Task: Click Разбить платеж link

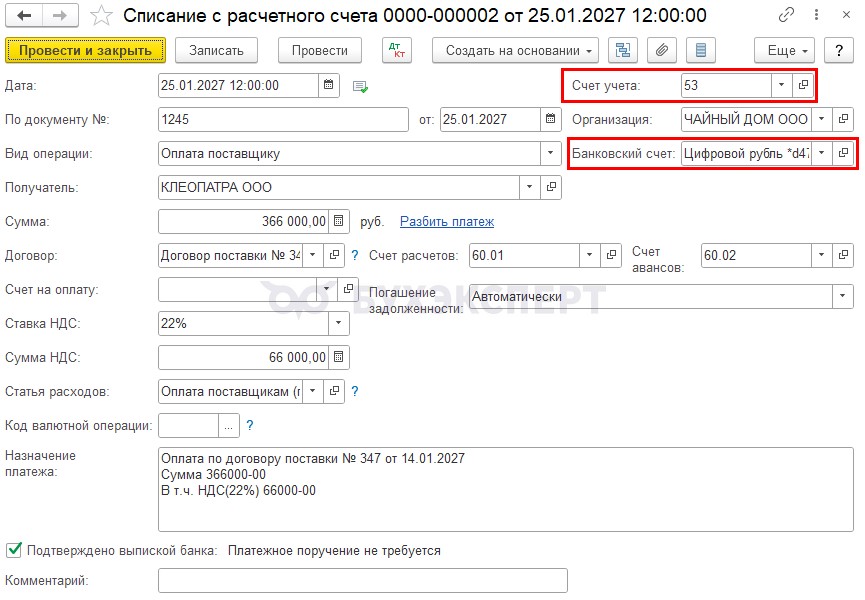Action: [447, 222]
